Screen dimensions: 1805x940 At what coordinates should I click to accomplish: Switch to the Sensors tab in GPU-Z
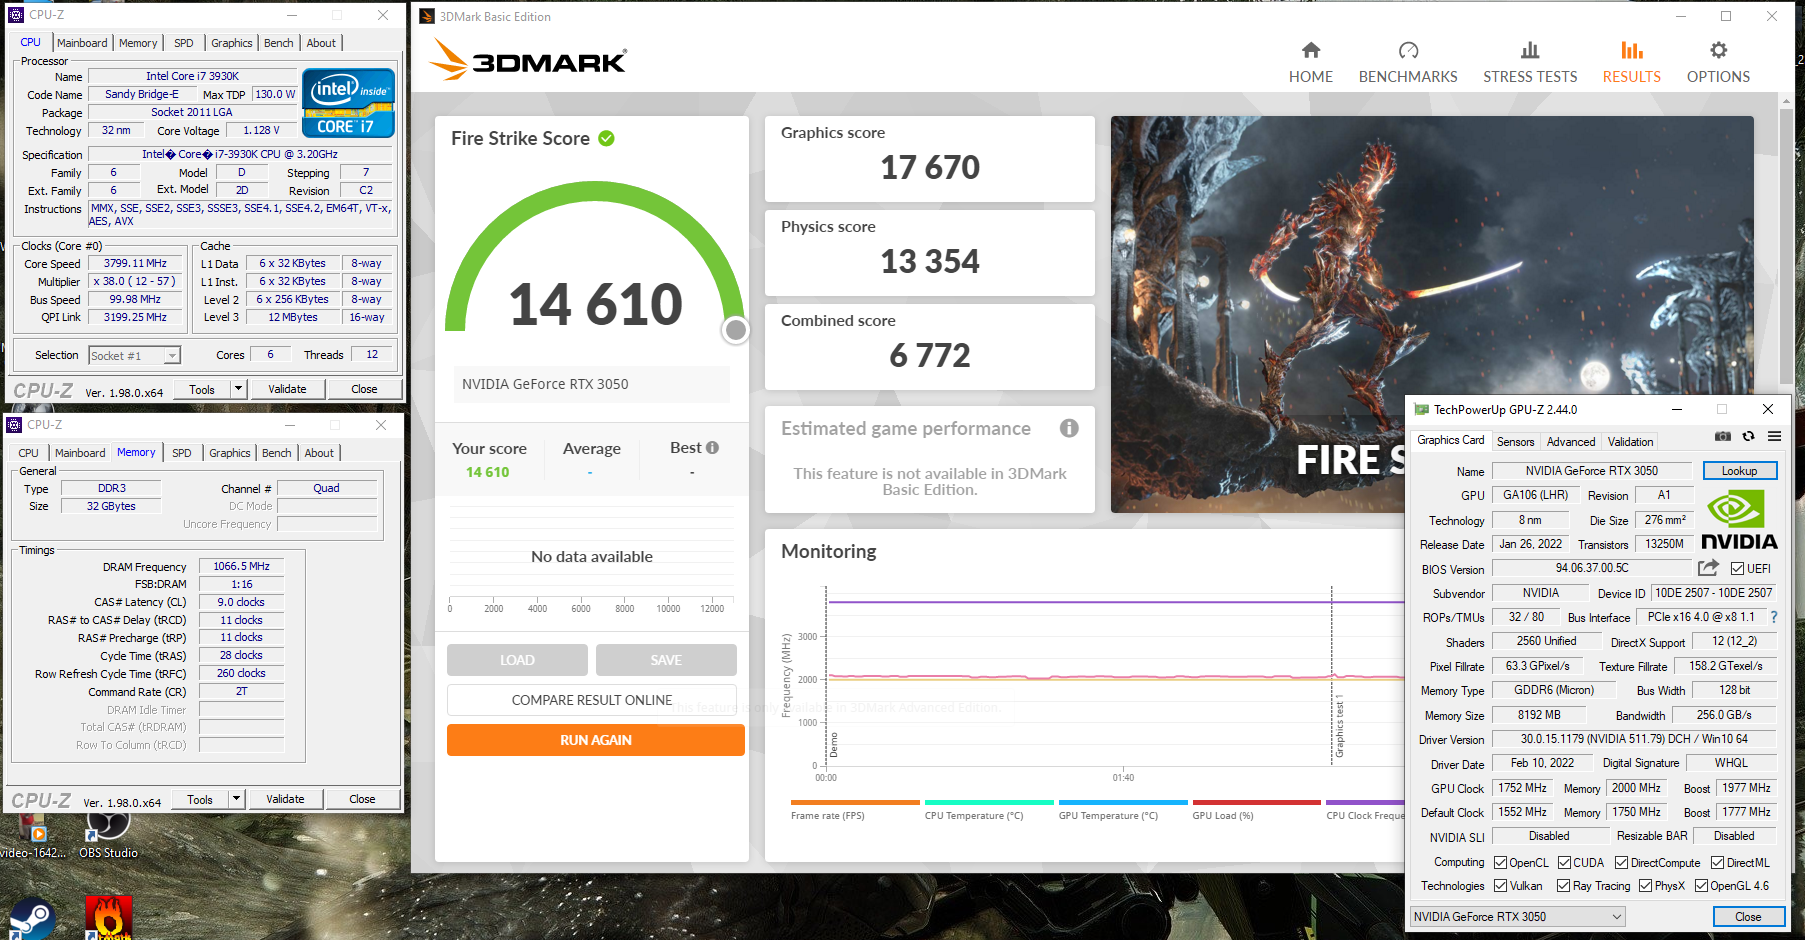tap(1515, 442)
